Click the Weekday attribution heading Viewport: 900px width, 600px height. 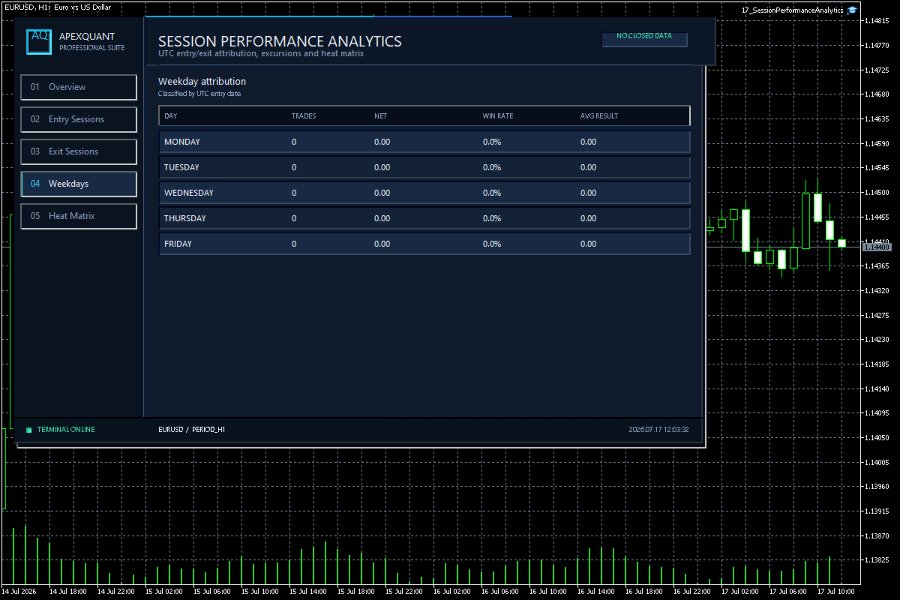[x=202, y=82]
